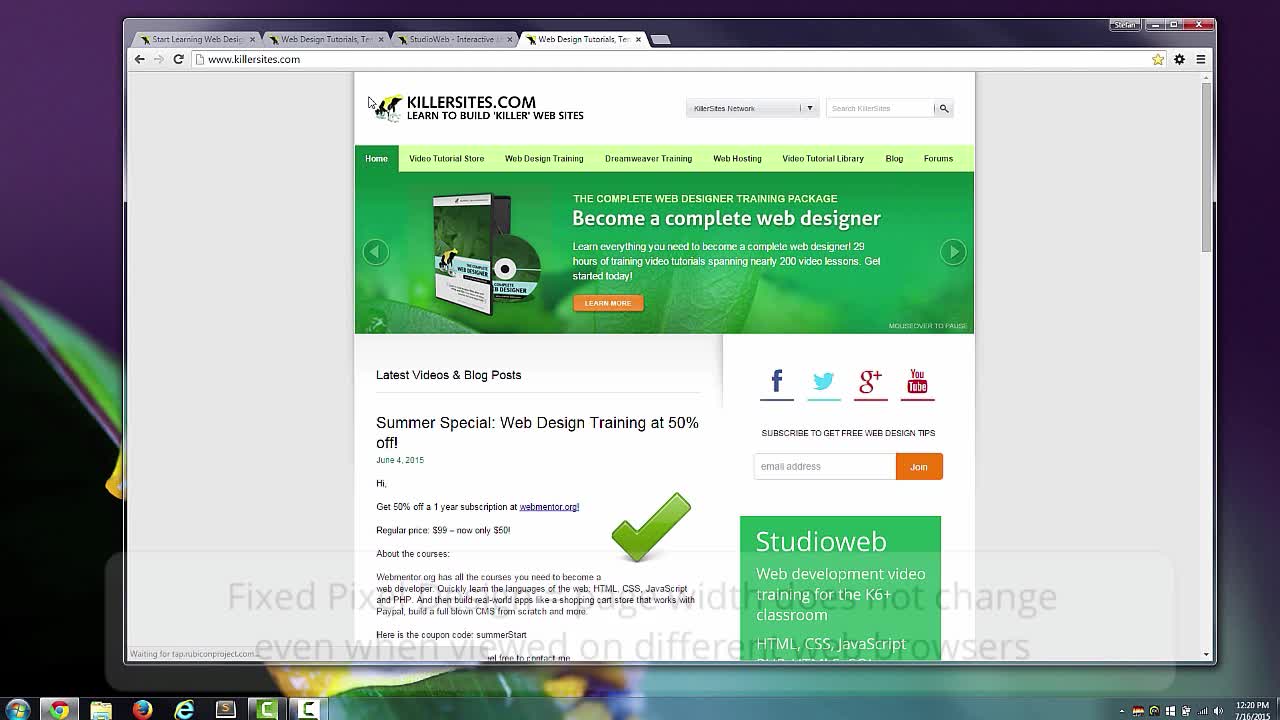Screen dimensions: 1280x720
Task: Follow the webmentor.org link
Action: (x=549, y=507)
